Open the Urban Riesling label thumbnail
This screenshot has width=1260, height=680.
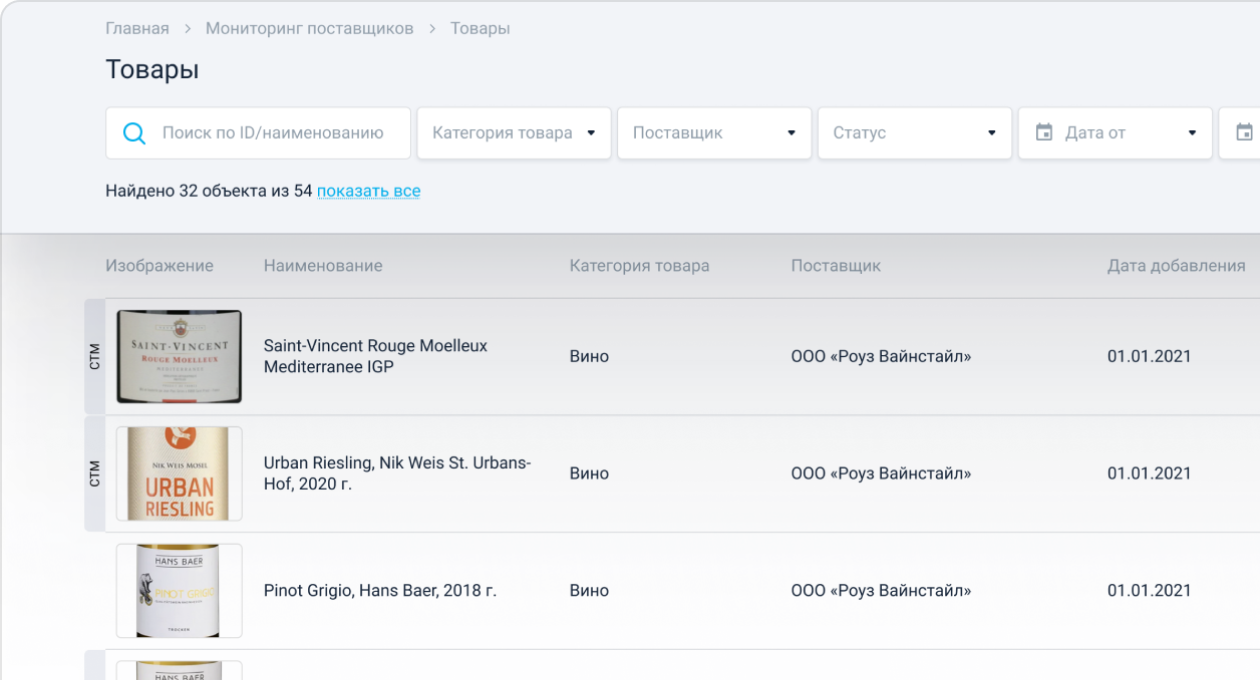tap(179, 473)
